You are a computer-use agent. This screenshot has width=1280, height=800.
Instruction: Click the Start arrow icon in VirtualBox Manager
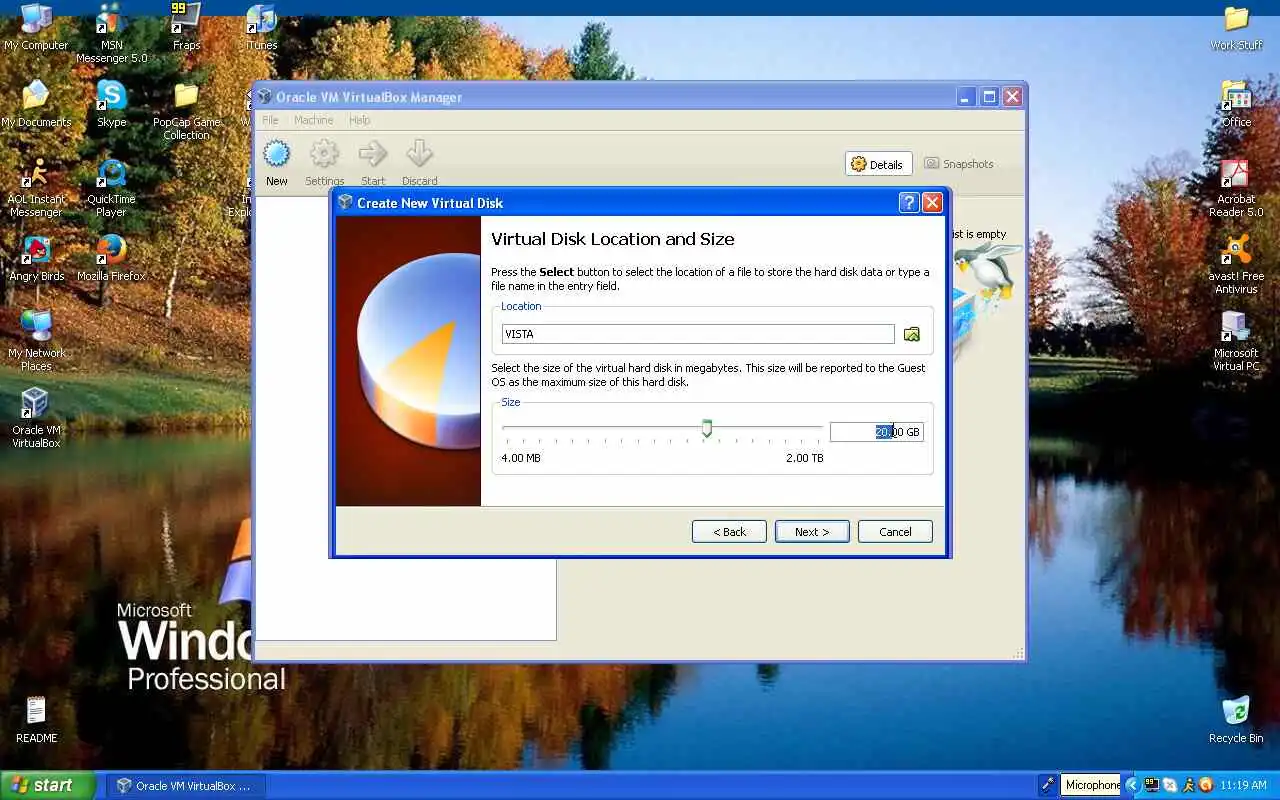(373, 154)
